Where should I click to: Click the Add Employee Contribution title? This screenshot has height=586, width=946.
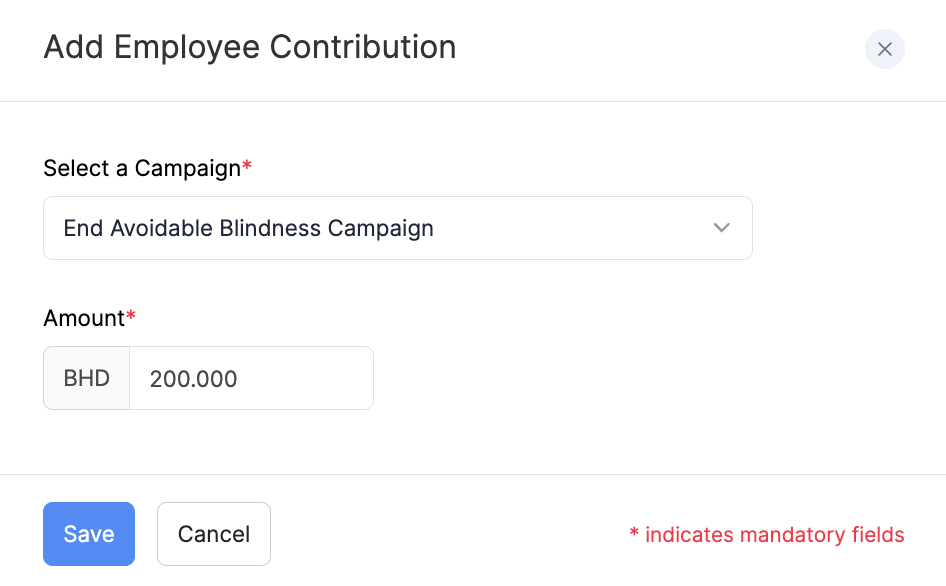(x=249, y=47)
